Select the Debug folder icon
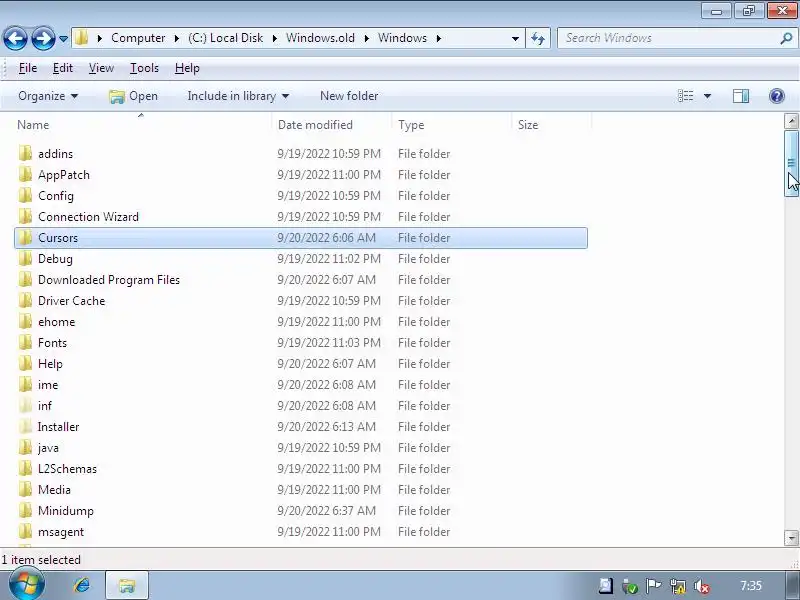 click(x=25, y=259)
